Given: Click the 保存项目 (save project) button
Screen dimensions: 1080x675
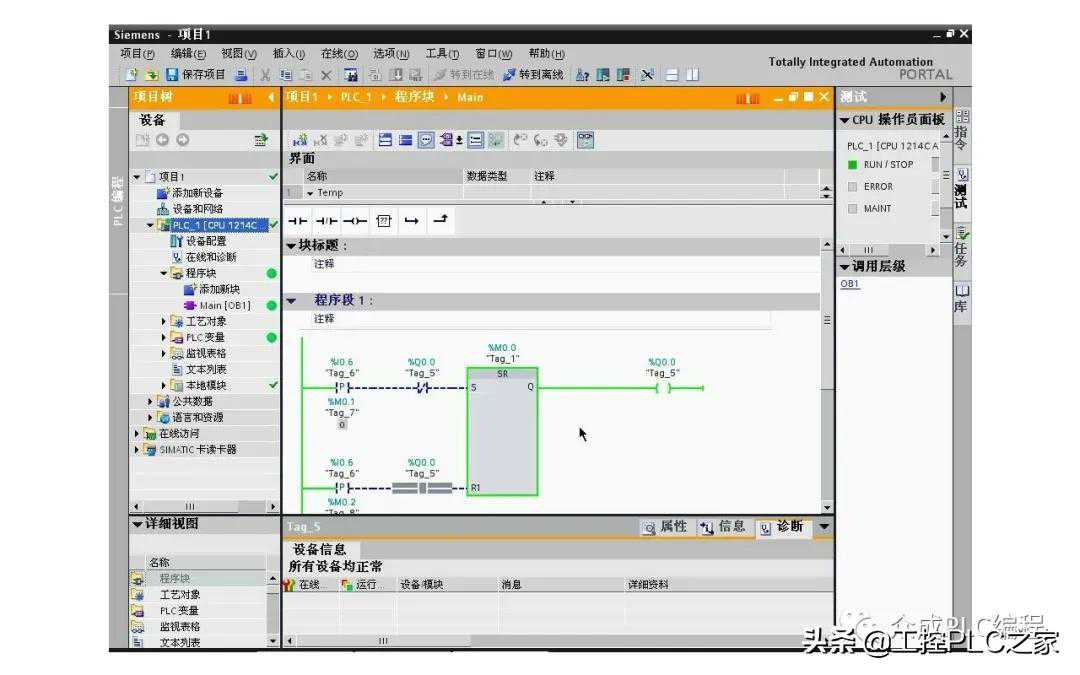Looking at the screenshot, I should (196, 75).
